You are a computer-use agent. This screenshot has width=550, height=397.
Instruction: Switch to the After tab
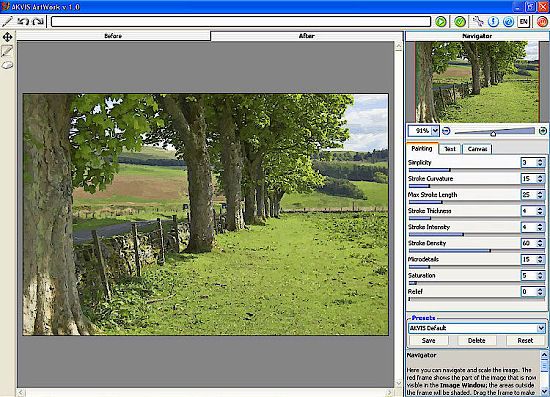pos(307,36)
